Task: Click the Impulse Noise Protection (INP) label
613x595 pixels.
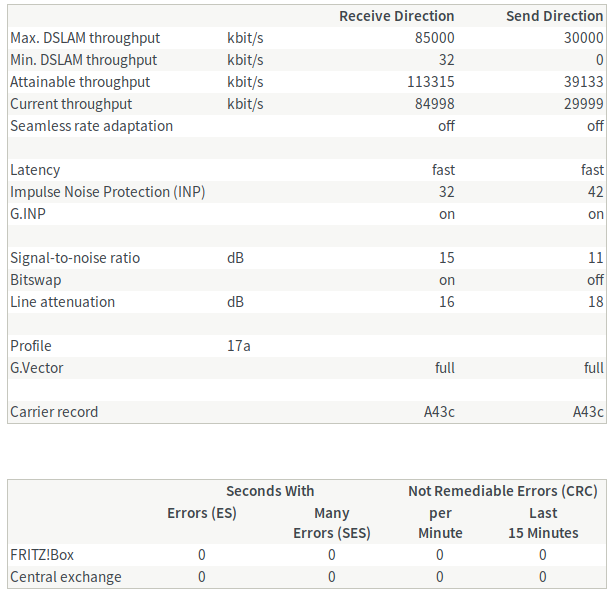Action: pos(108,192)
